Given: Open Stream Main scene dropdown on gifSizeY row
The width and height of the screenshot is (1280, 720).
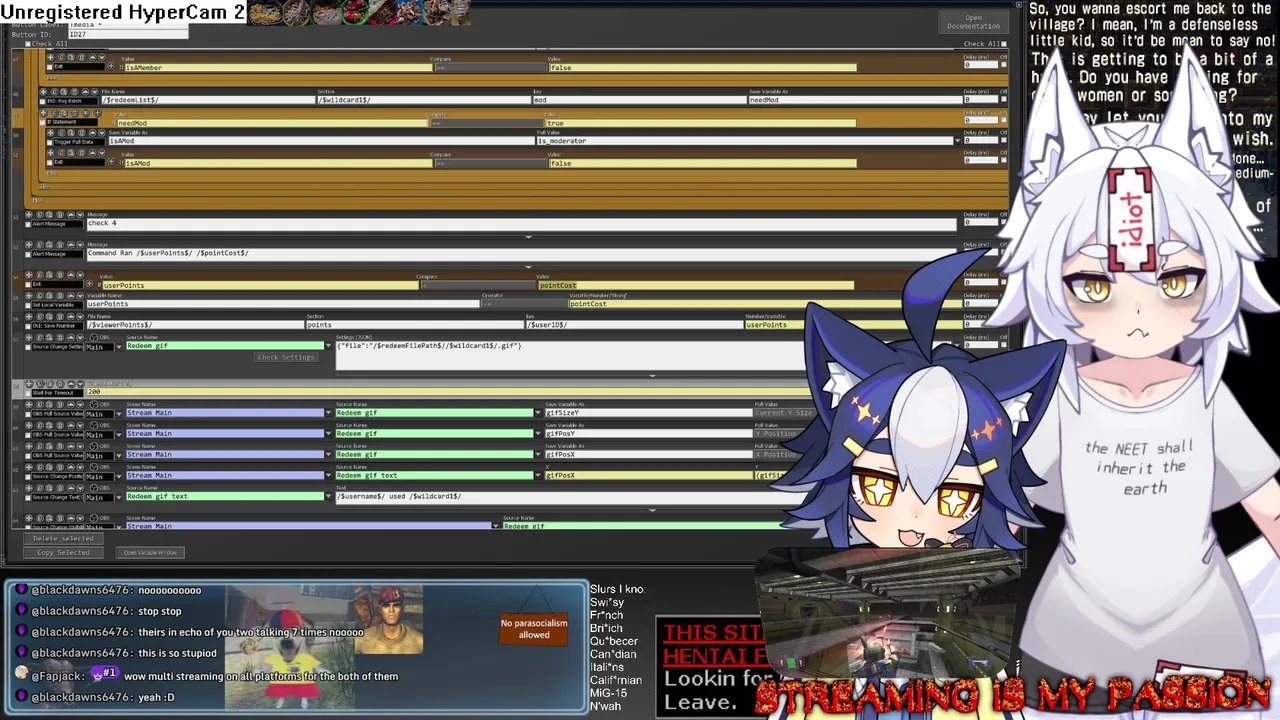Looking at the screenshot, I should (327, 413).
